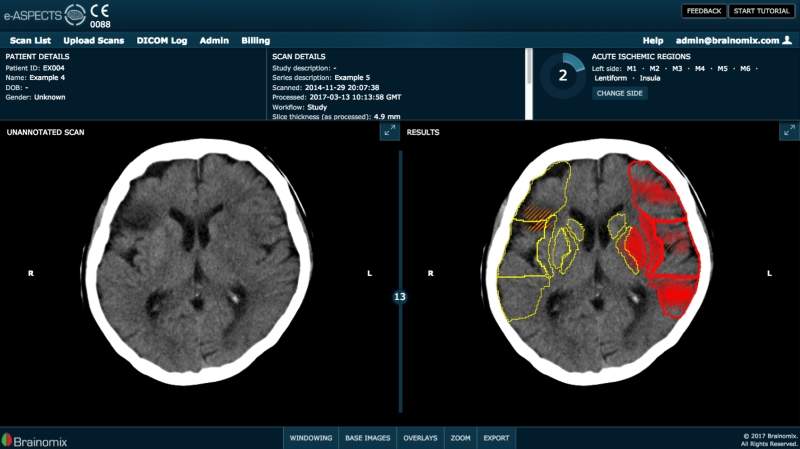The height and width of the screenshot is (449, 800).
Task: Go to the Scan List page
Action: pyautogui.click(x=31, y=41)
